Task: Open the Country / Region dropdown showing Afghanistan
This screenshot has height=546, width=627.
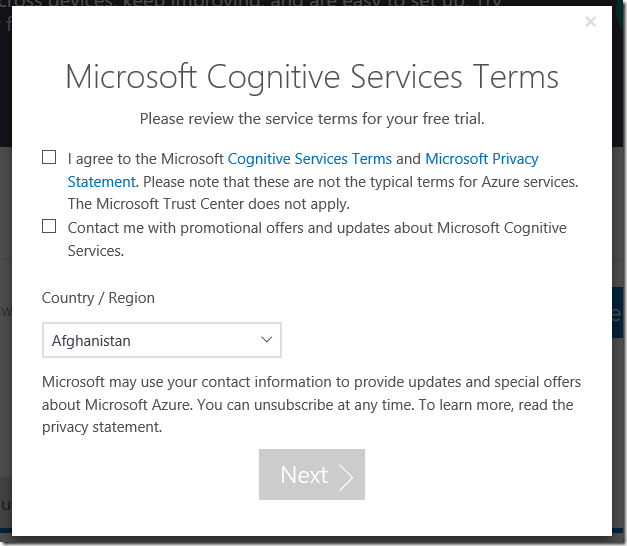Action: [x=161, y=340]
